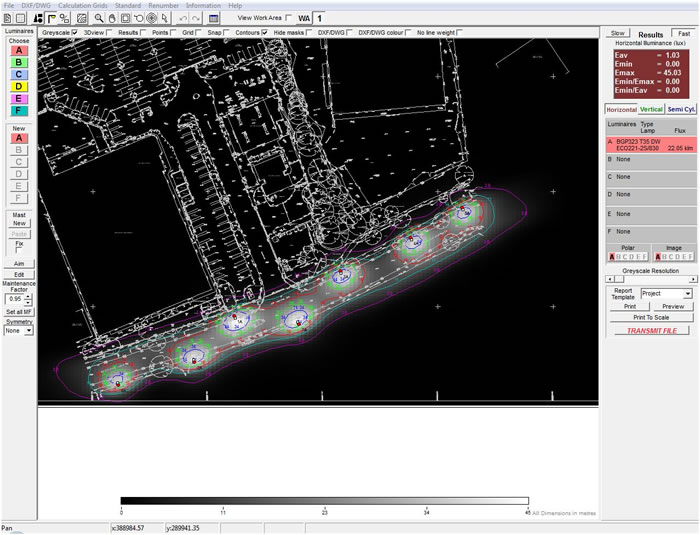Click the concentric circles target icon
This screenshot has width=700, height=535.
pos(152,18)
